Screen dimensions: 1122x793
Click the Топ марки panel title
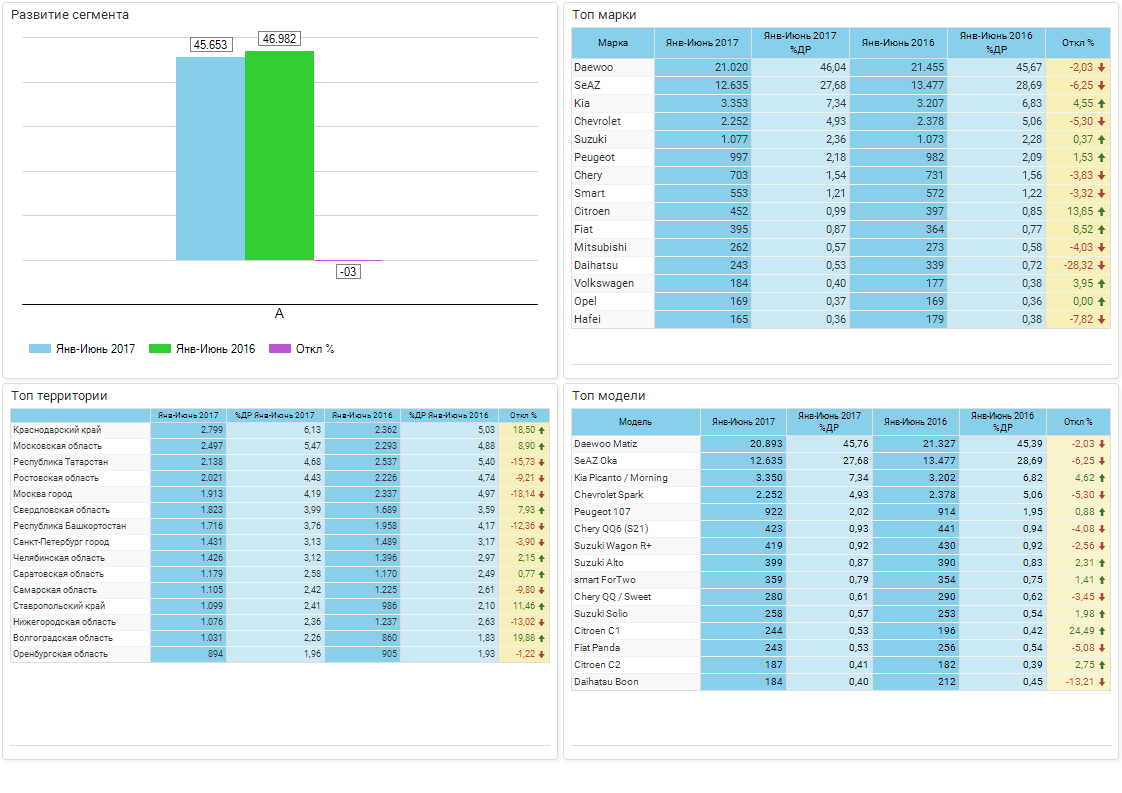coord(604,15)
